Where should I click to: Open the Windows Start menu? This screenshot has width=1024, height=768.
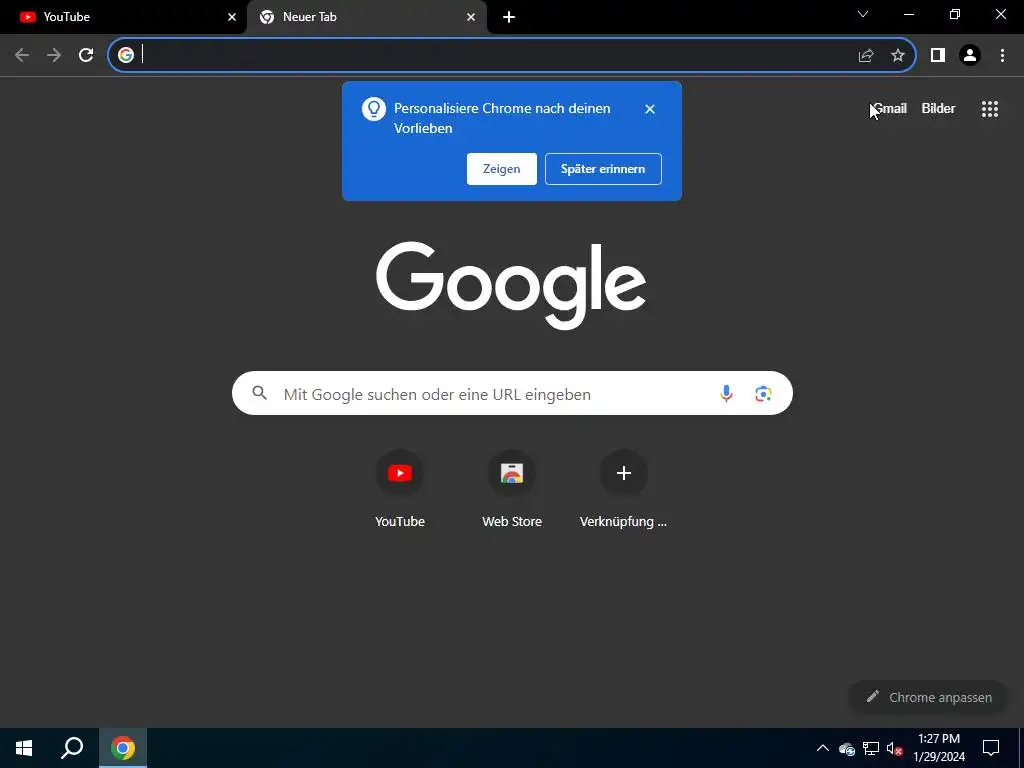click(24, 748)
